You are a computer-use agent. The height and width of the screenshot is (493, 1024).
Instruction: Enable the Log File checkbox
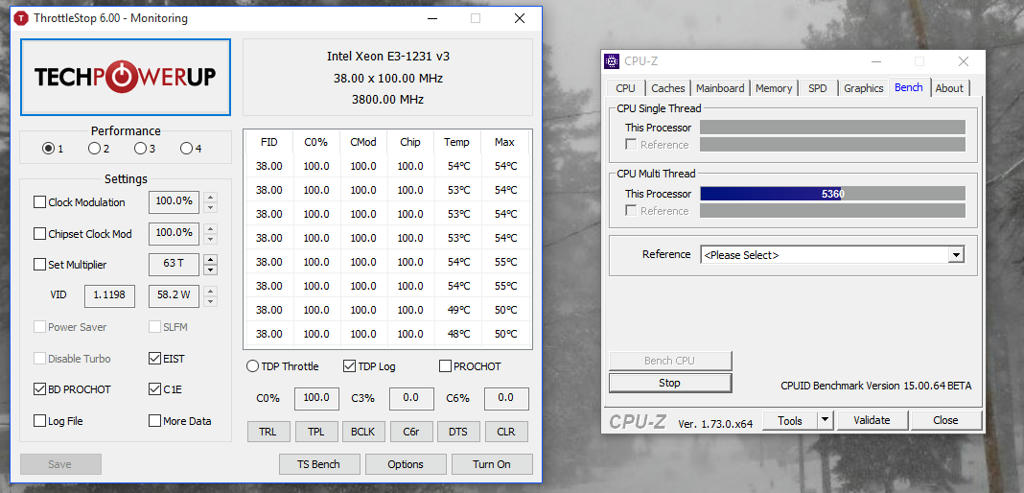point(40,421)
